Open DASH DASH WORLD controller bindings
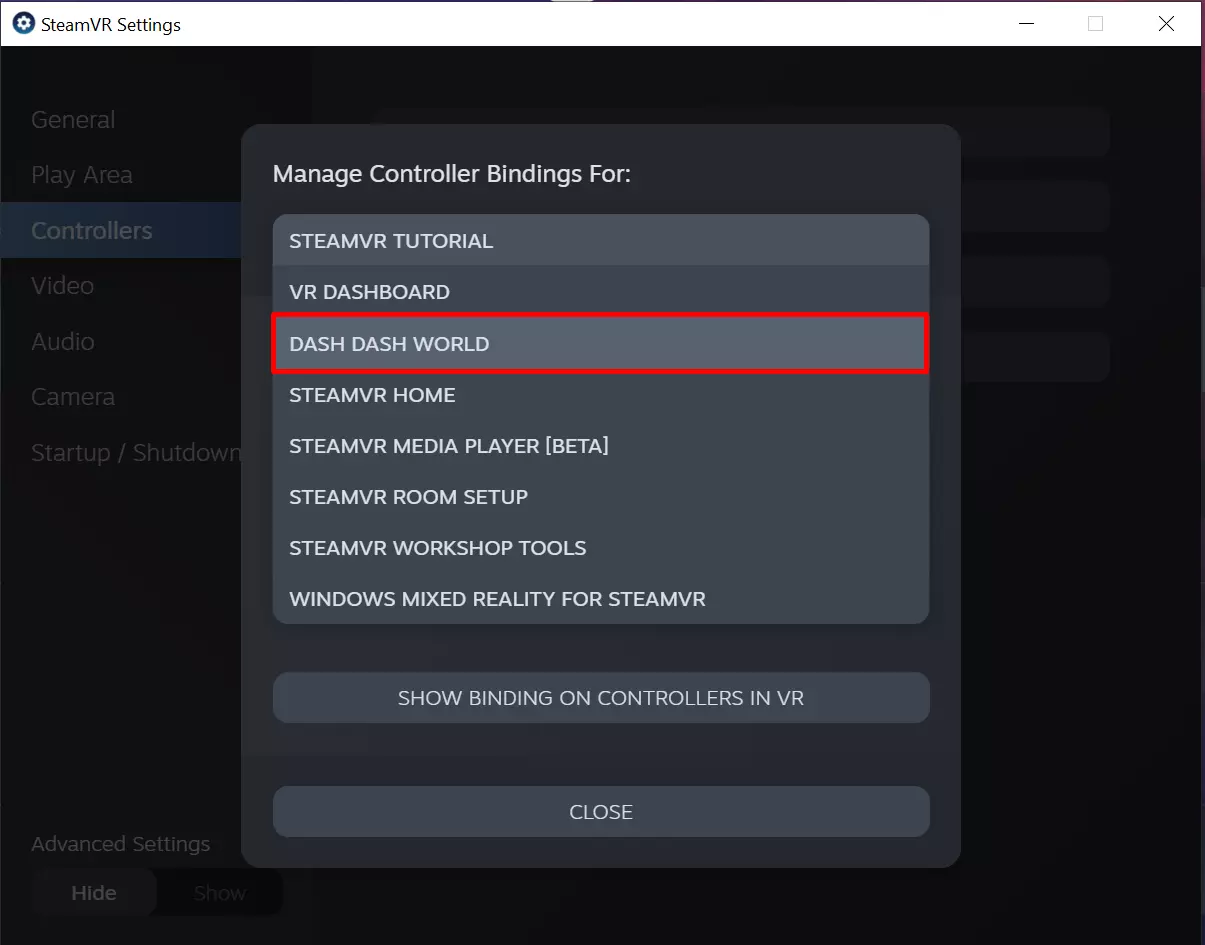This screenshot has height=945, width=1205. tap(600, 344)
